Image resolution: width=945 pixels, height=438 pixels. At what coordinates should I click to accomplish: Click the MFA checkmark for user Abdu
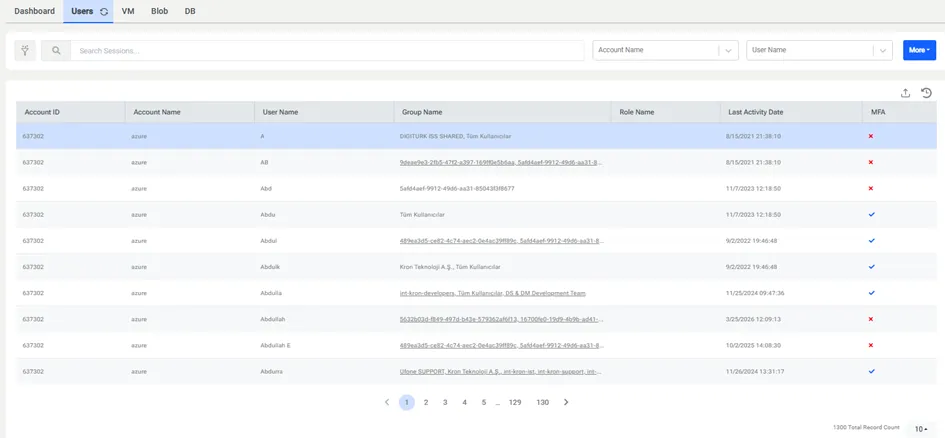click(871, 214)
